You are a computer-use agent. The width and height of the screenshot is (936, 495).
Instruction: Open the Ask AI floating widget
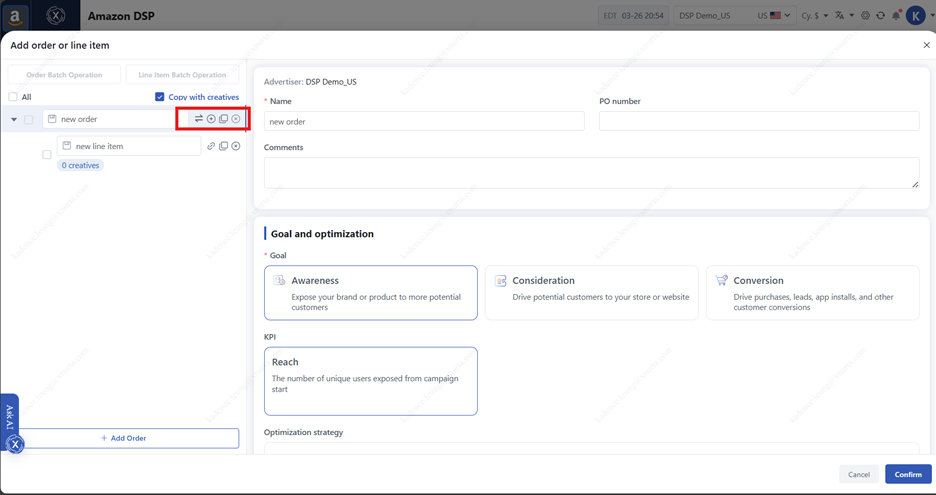(10, 423)
